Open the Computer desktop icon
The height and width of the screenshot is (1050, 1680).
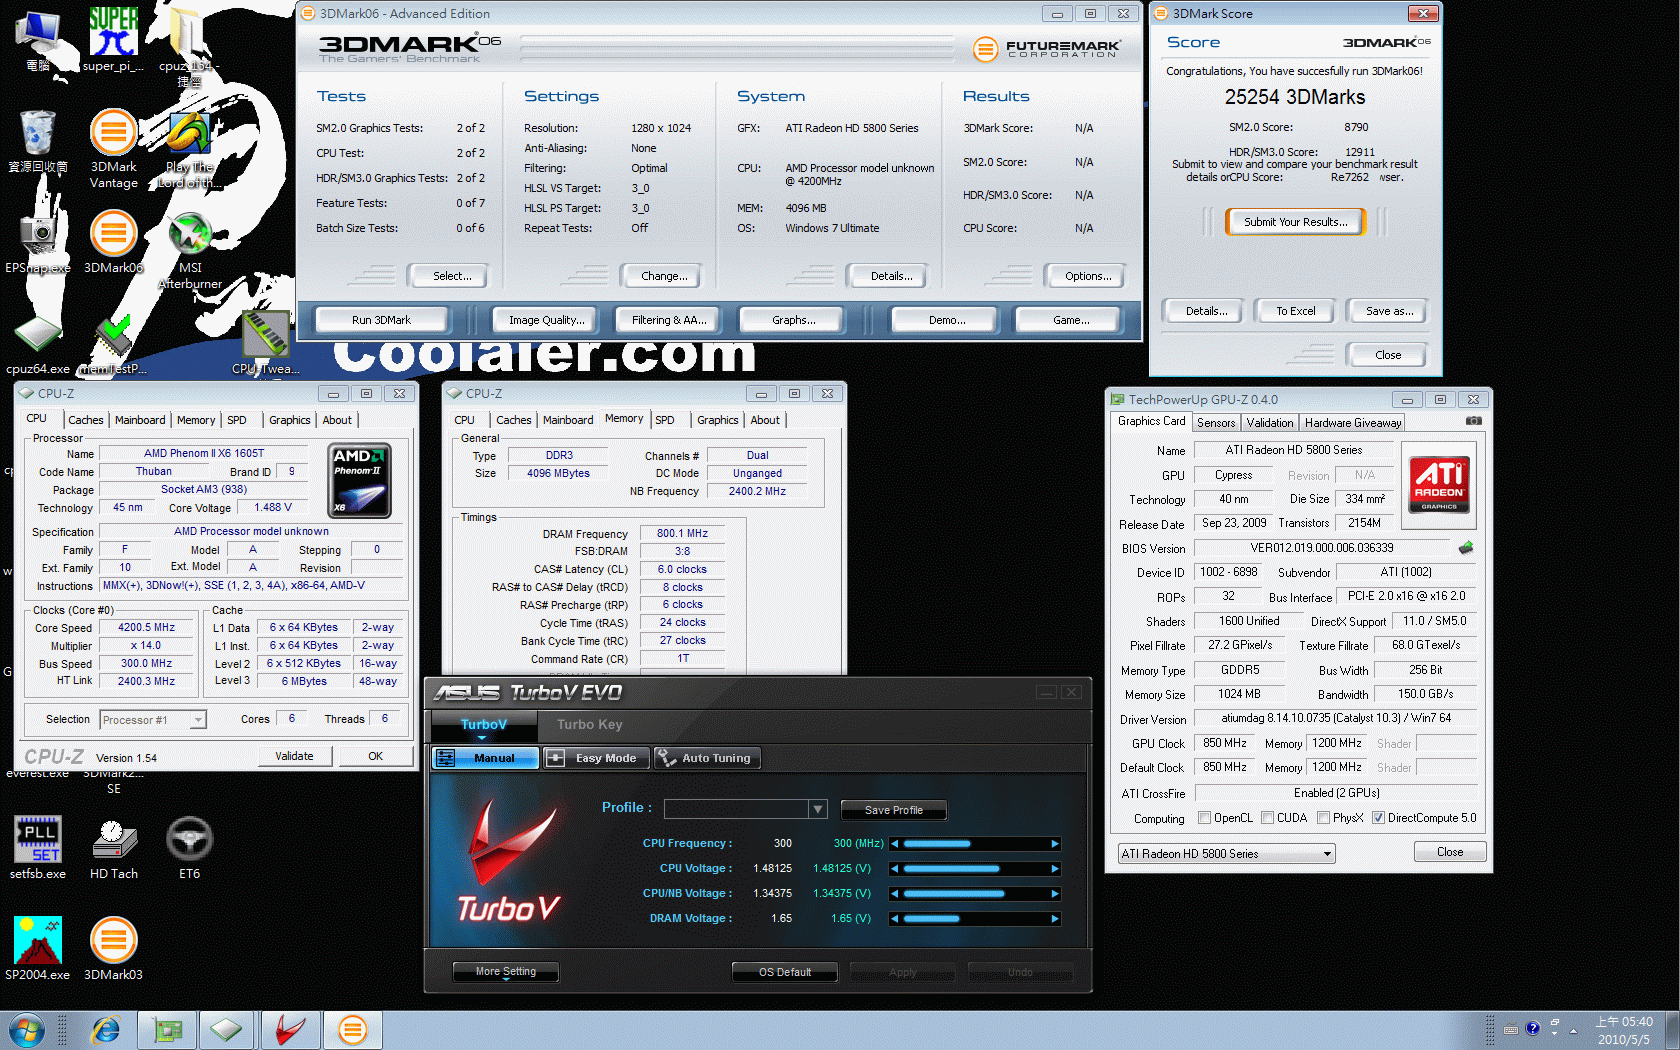tap(38, 40)
